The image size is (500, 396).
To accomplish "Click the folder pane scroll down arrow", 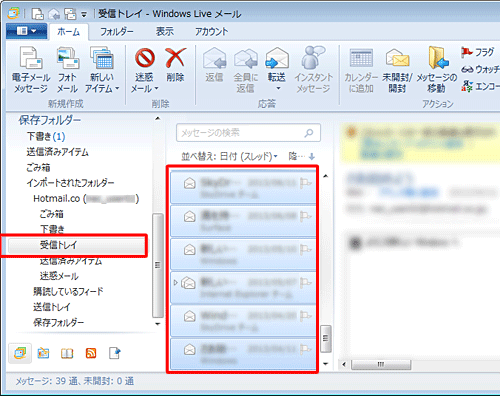I will coord(158,324).
